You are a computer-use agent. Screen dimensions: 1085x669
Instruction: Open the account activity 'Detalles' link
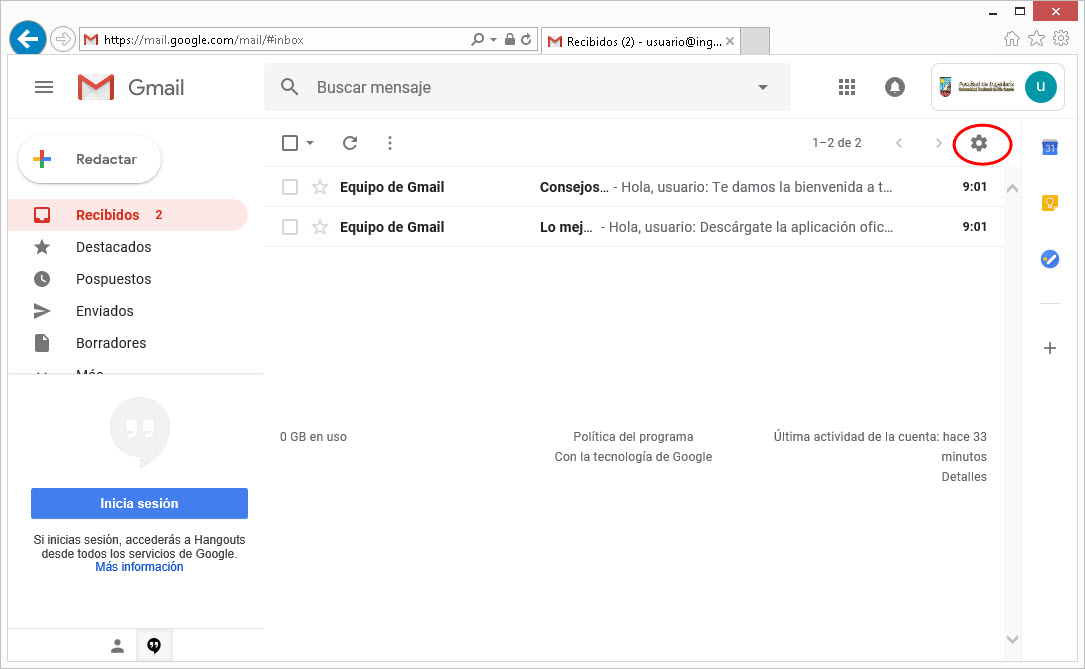point(964,477)
